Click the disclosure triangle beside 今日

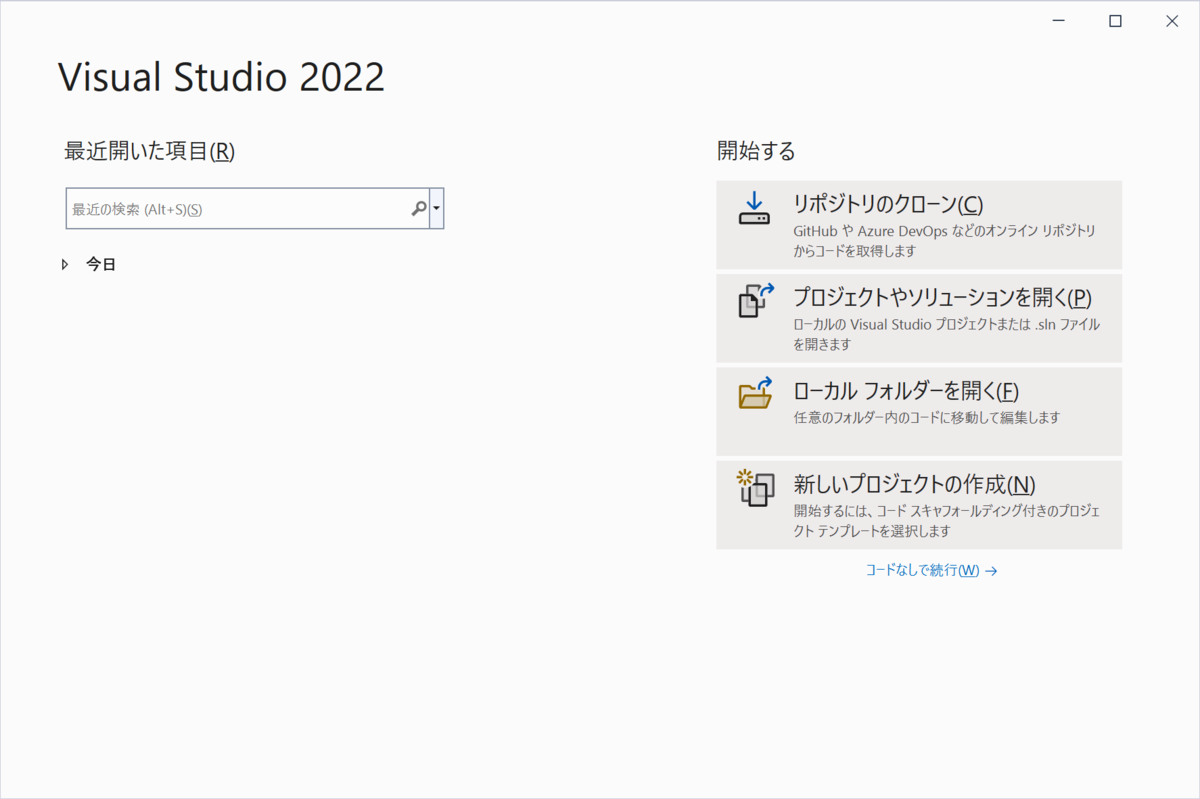click(65, 263)
